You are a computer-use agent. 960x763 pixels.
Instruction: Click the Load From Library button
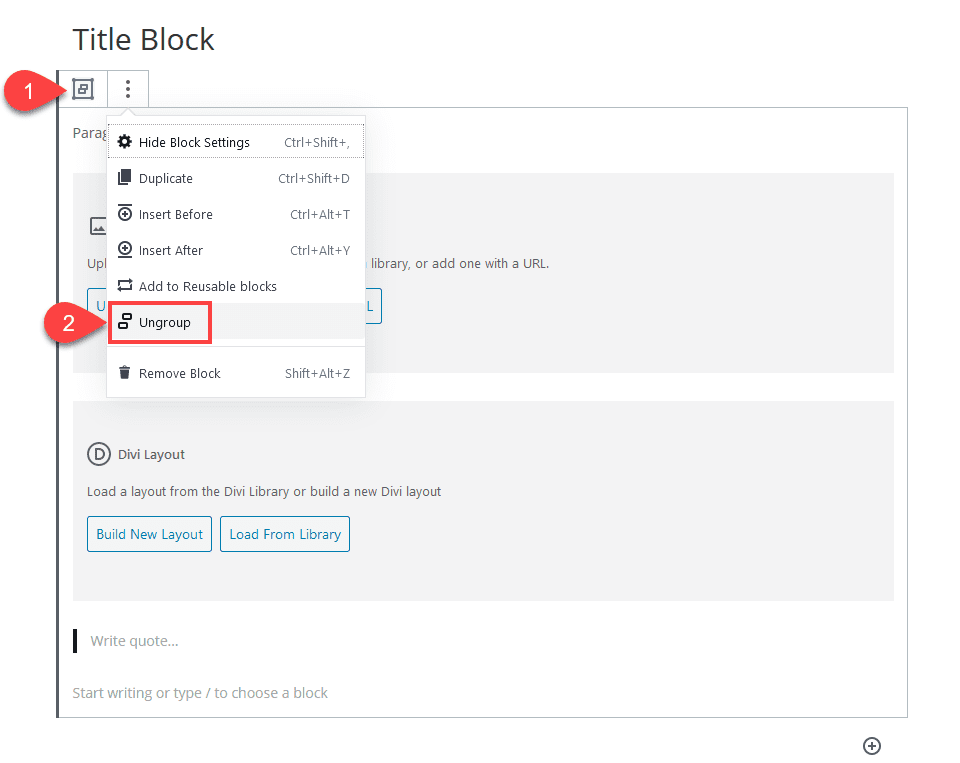pos(284,534)
